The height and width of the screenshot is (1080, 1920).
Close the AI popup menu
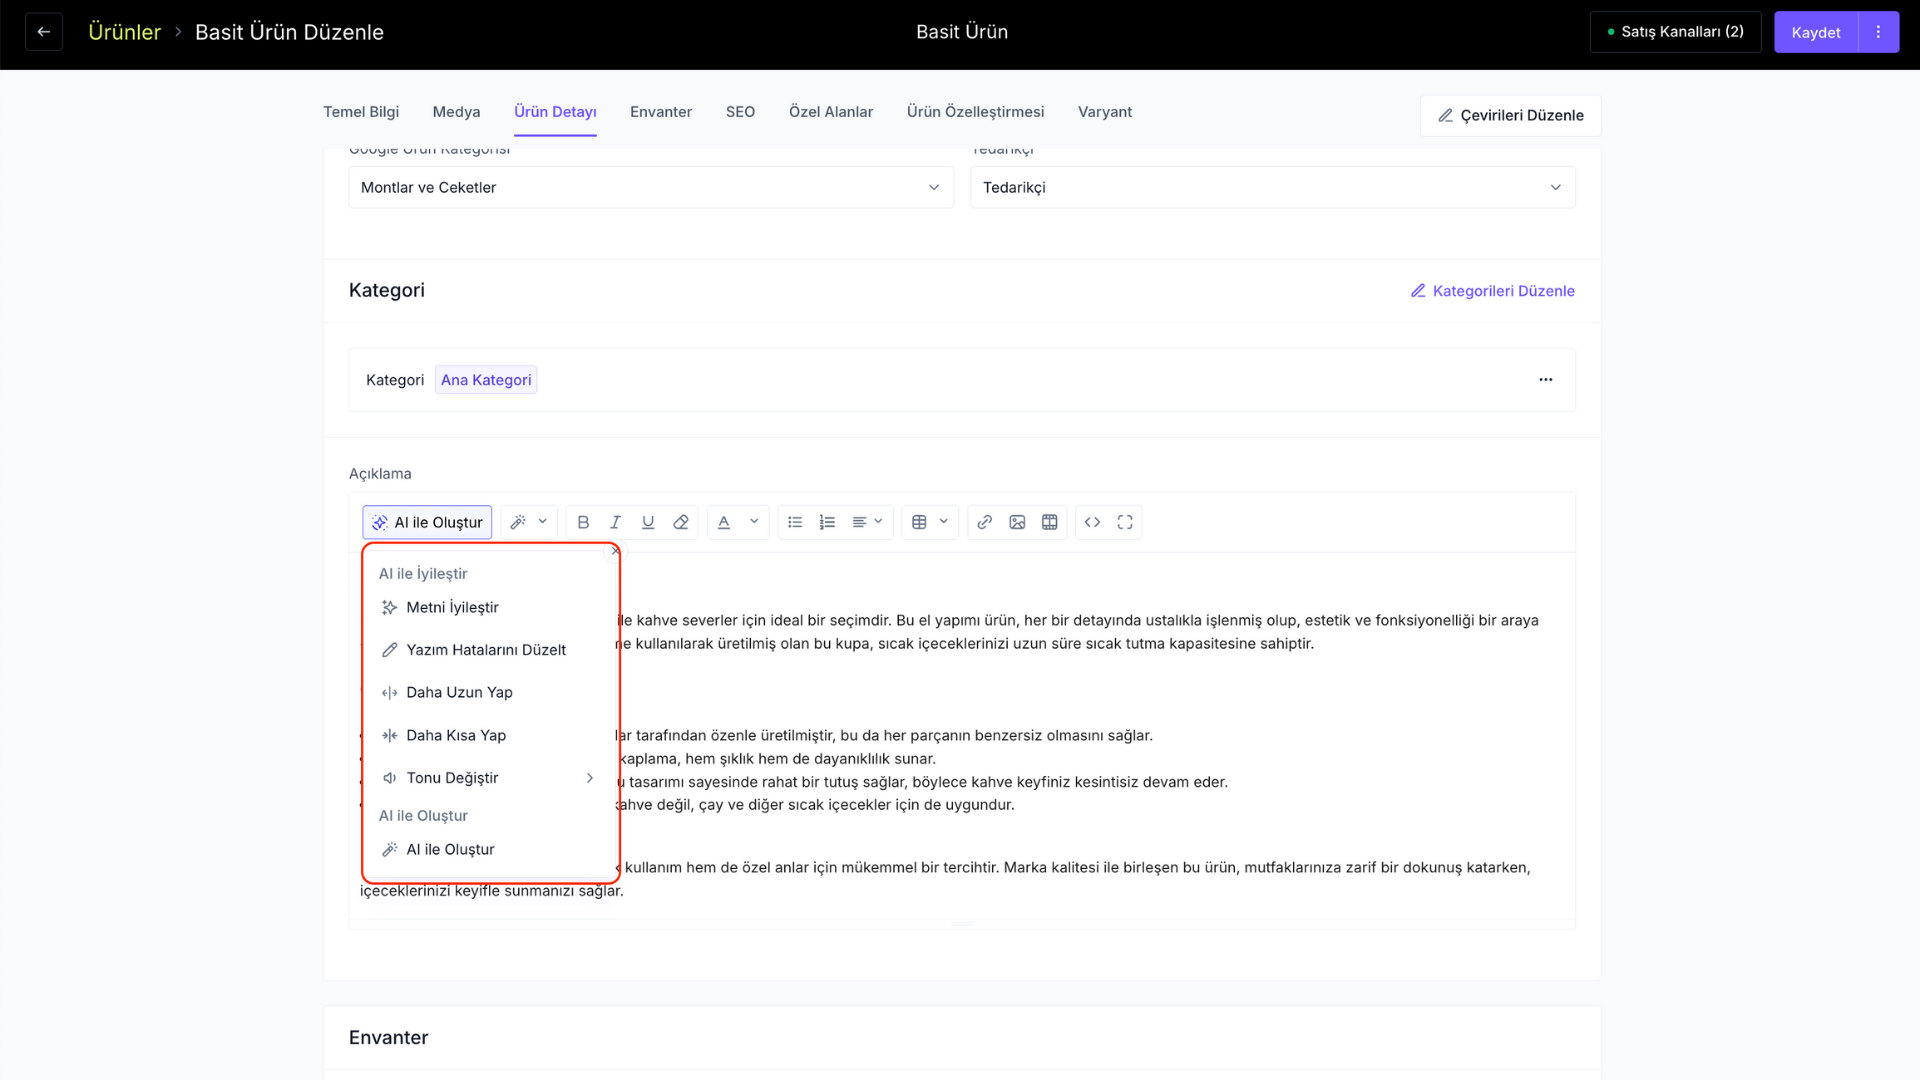pos(615,551)
